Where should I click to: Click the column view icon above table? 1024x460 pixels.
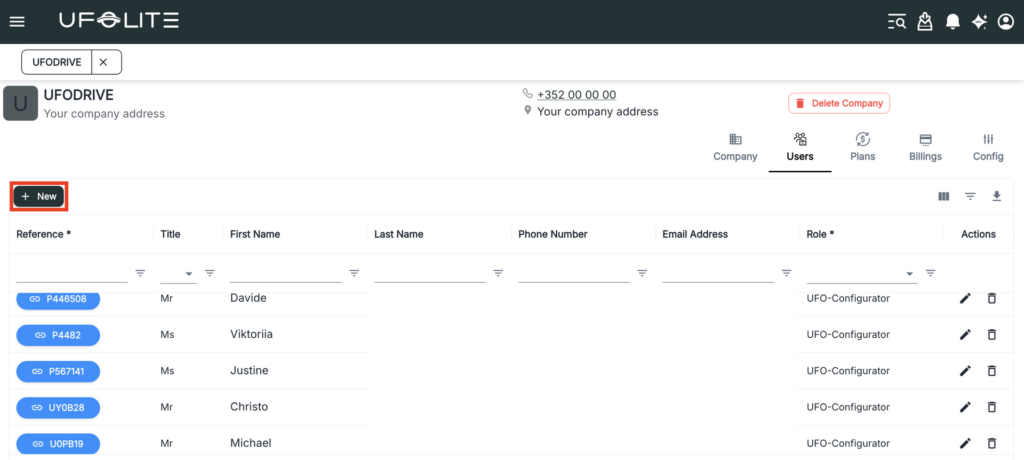pyautogui.click(x=943, y=196)
